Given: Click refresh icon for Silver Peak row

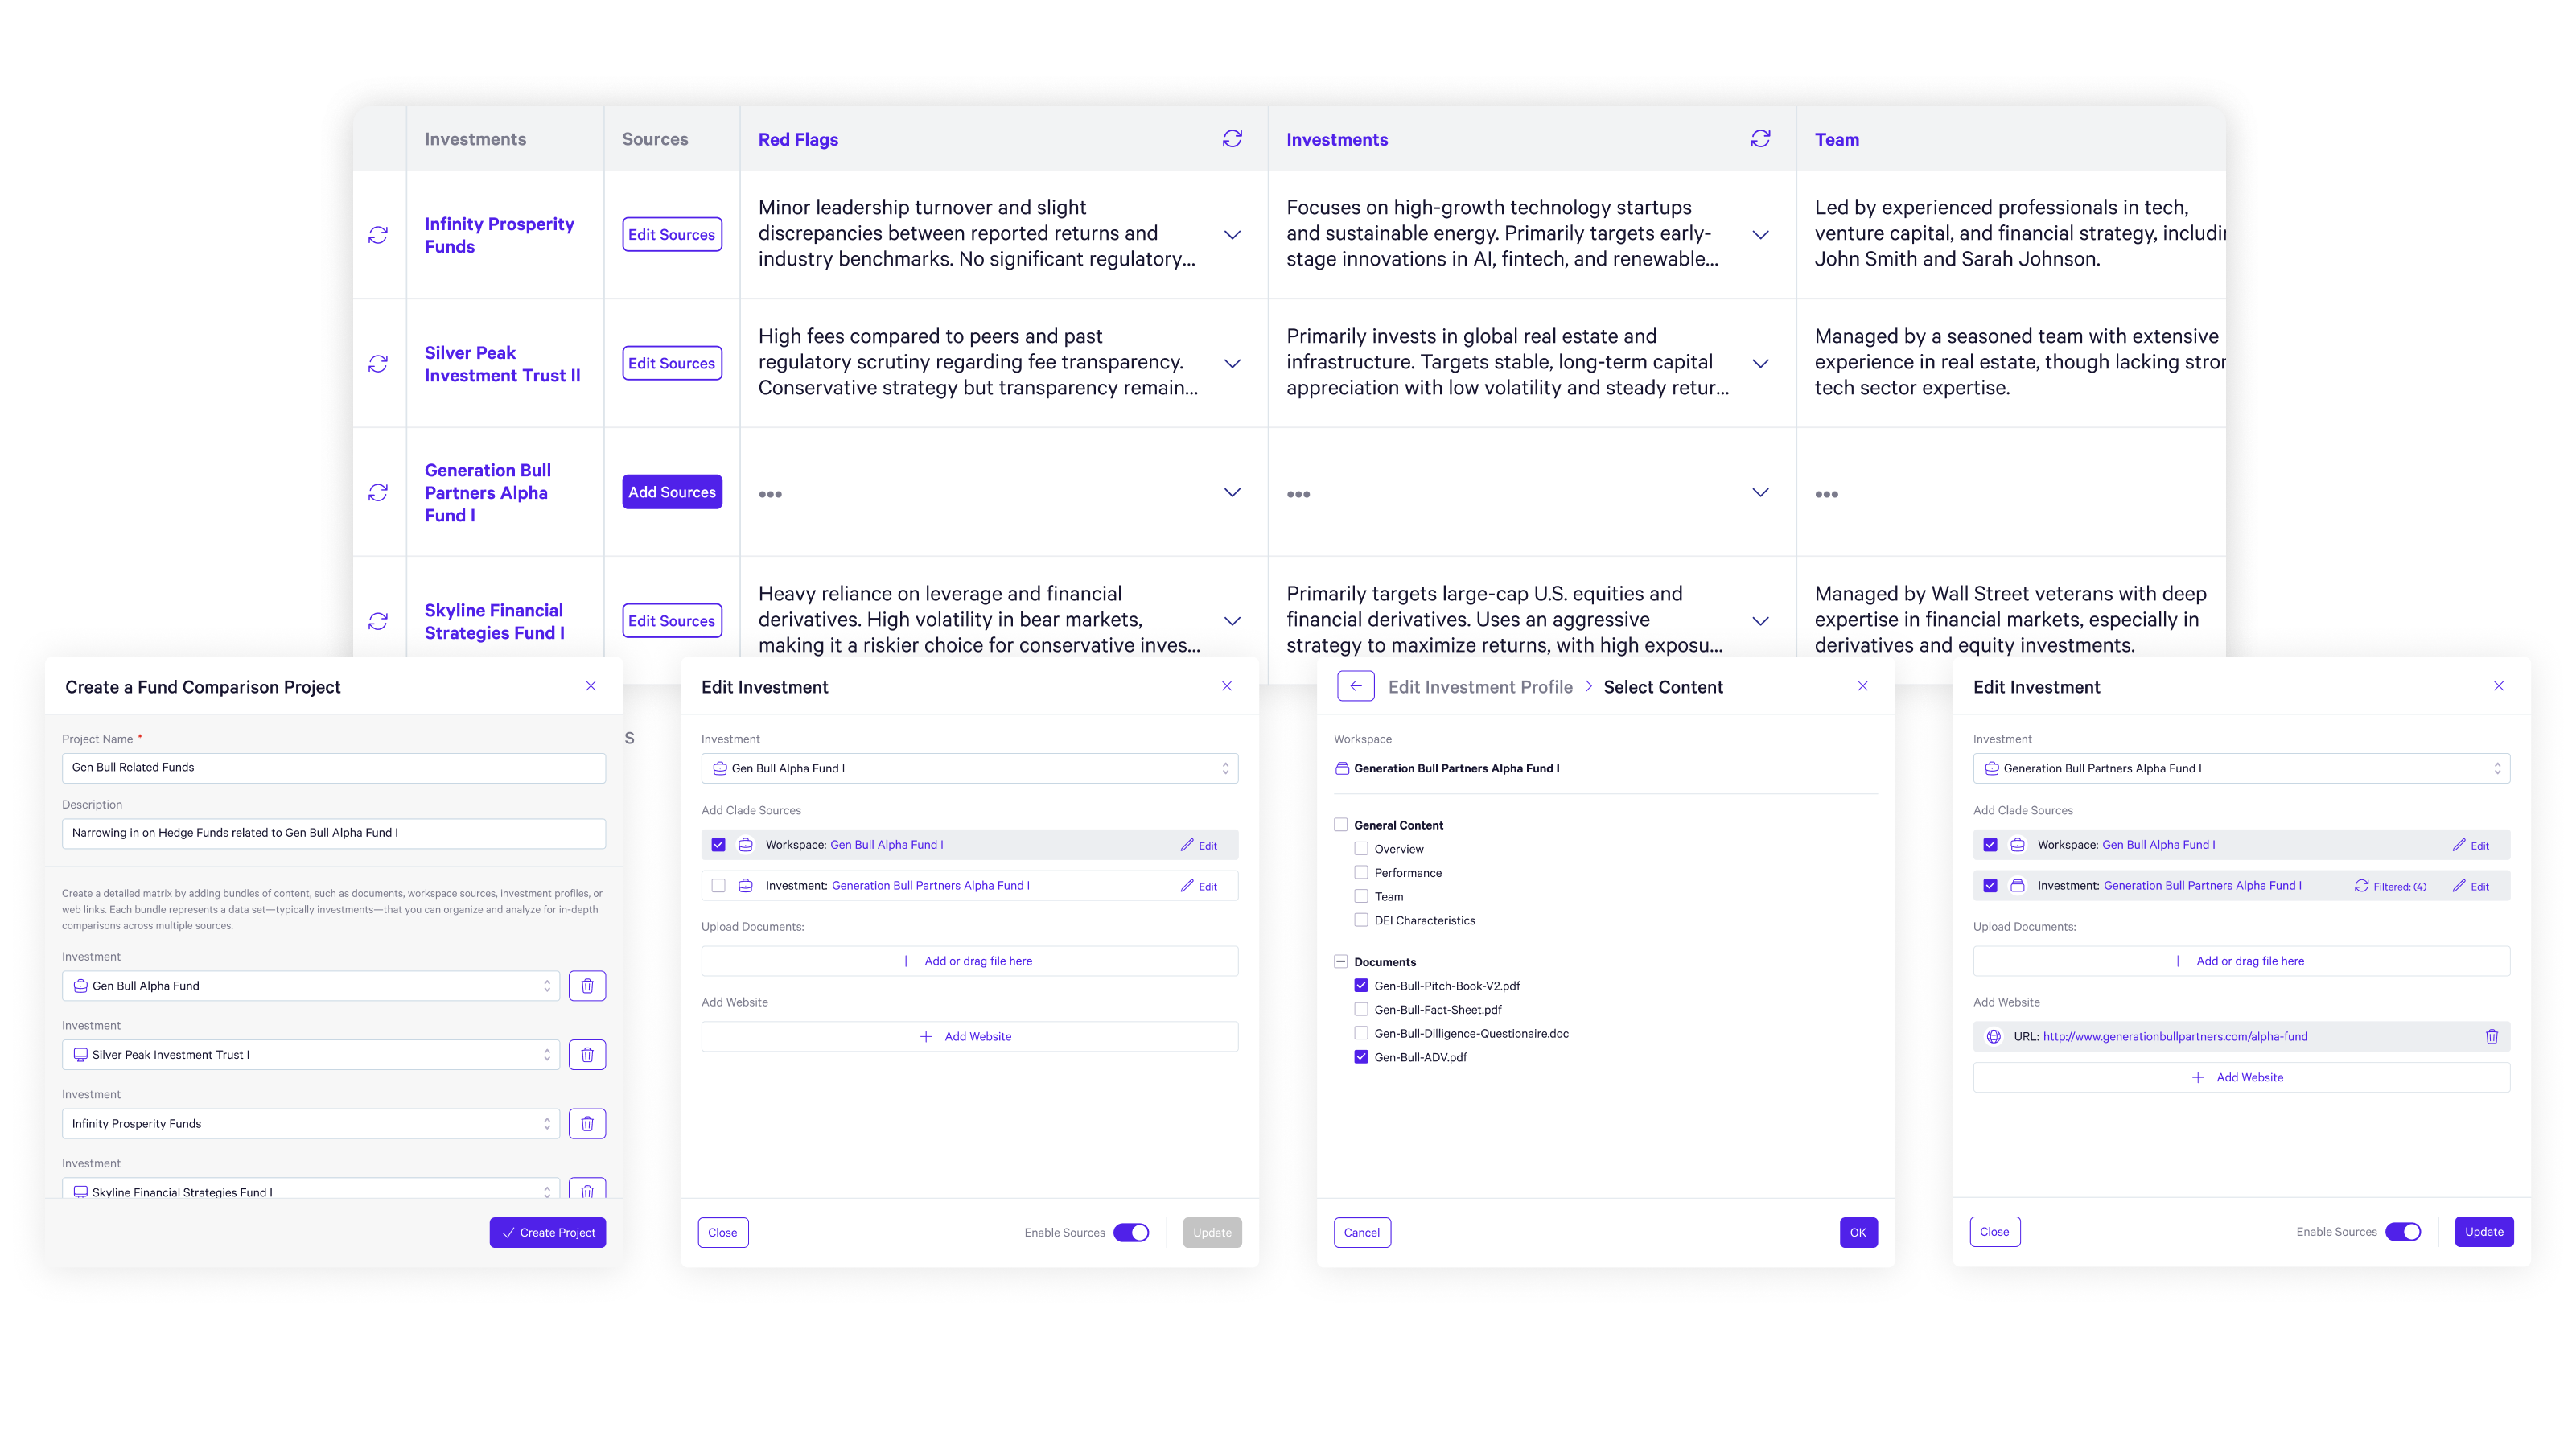Looking at the screenshot, I should click(378, 364).
